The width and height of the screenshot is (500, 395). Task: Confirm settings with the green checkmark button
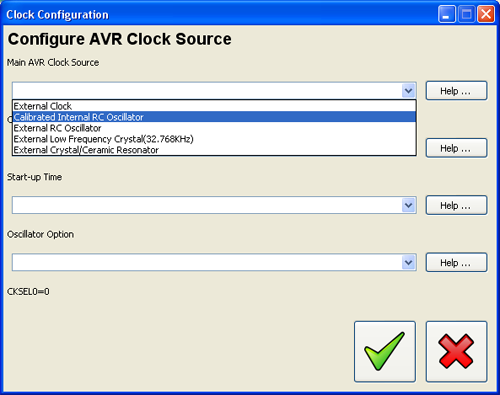385,351
